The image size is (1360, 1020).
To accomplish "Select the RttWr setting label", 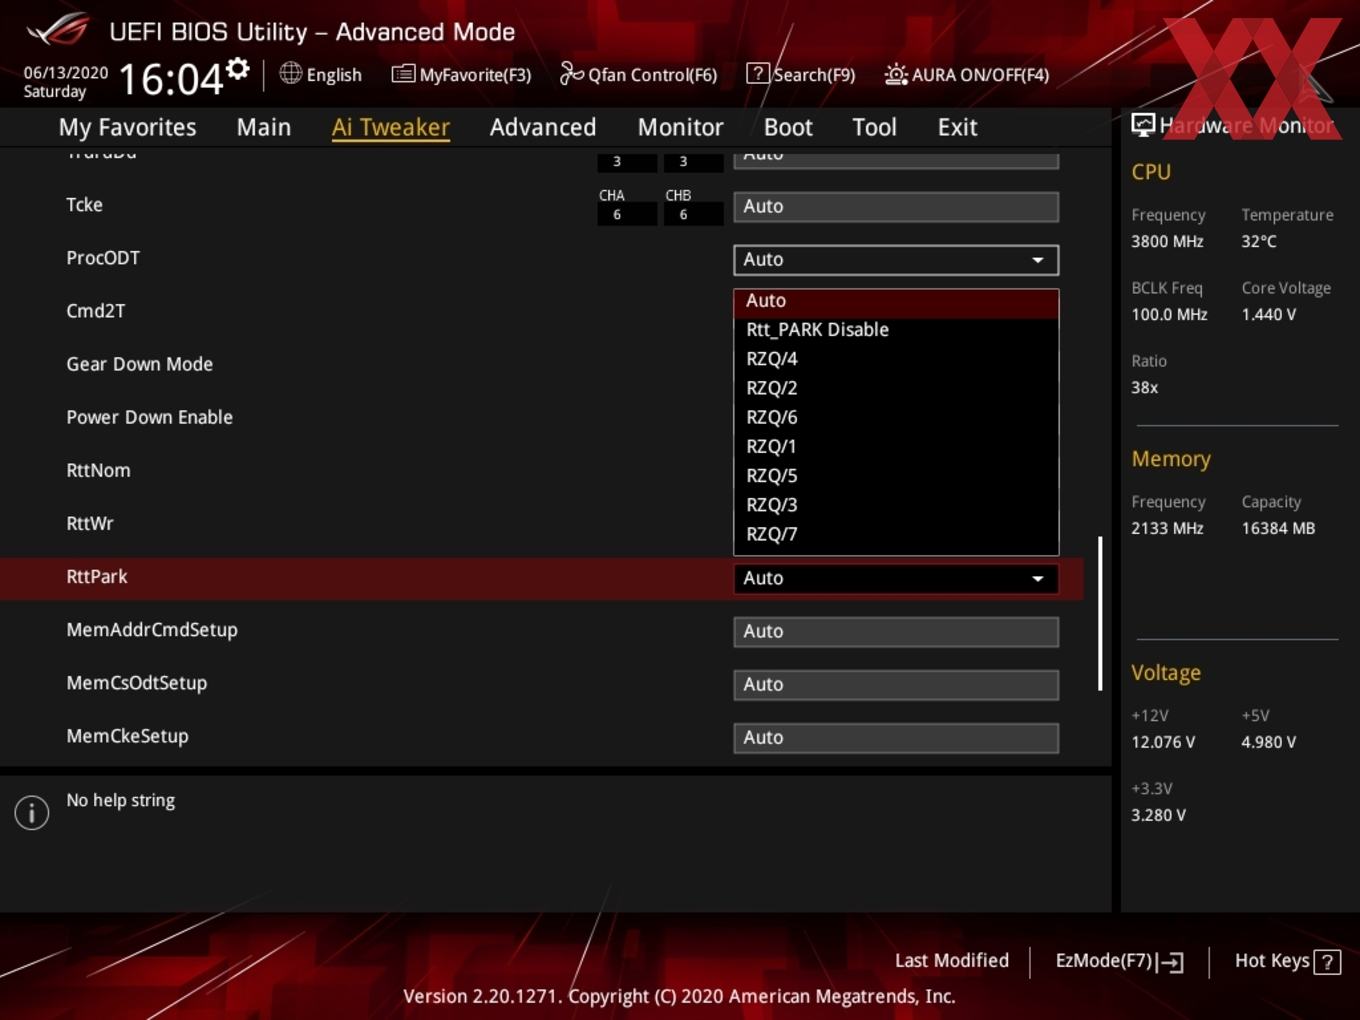I will (90, 524).
